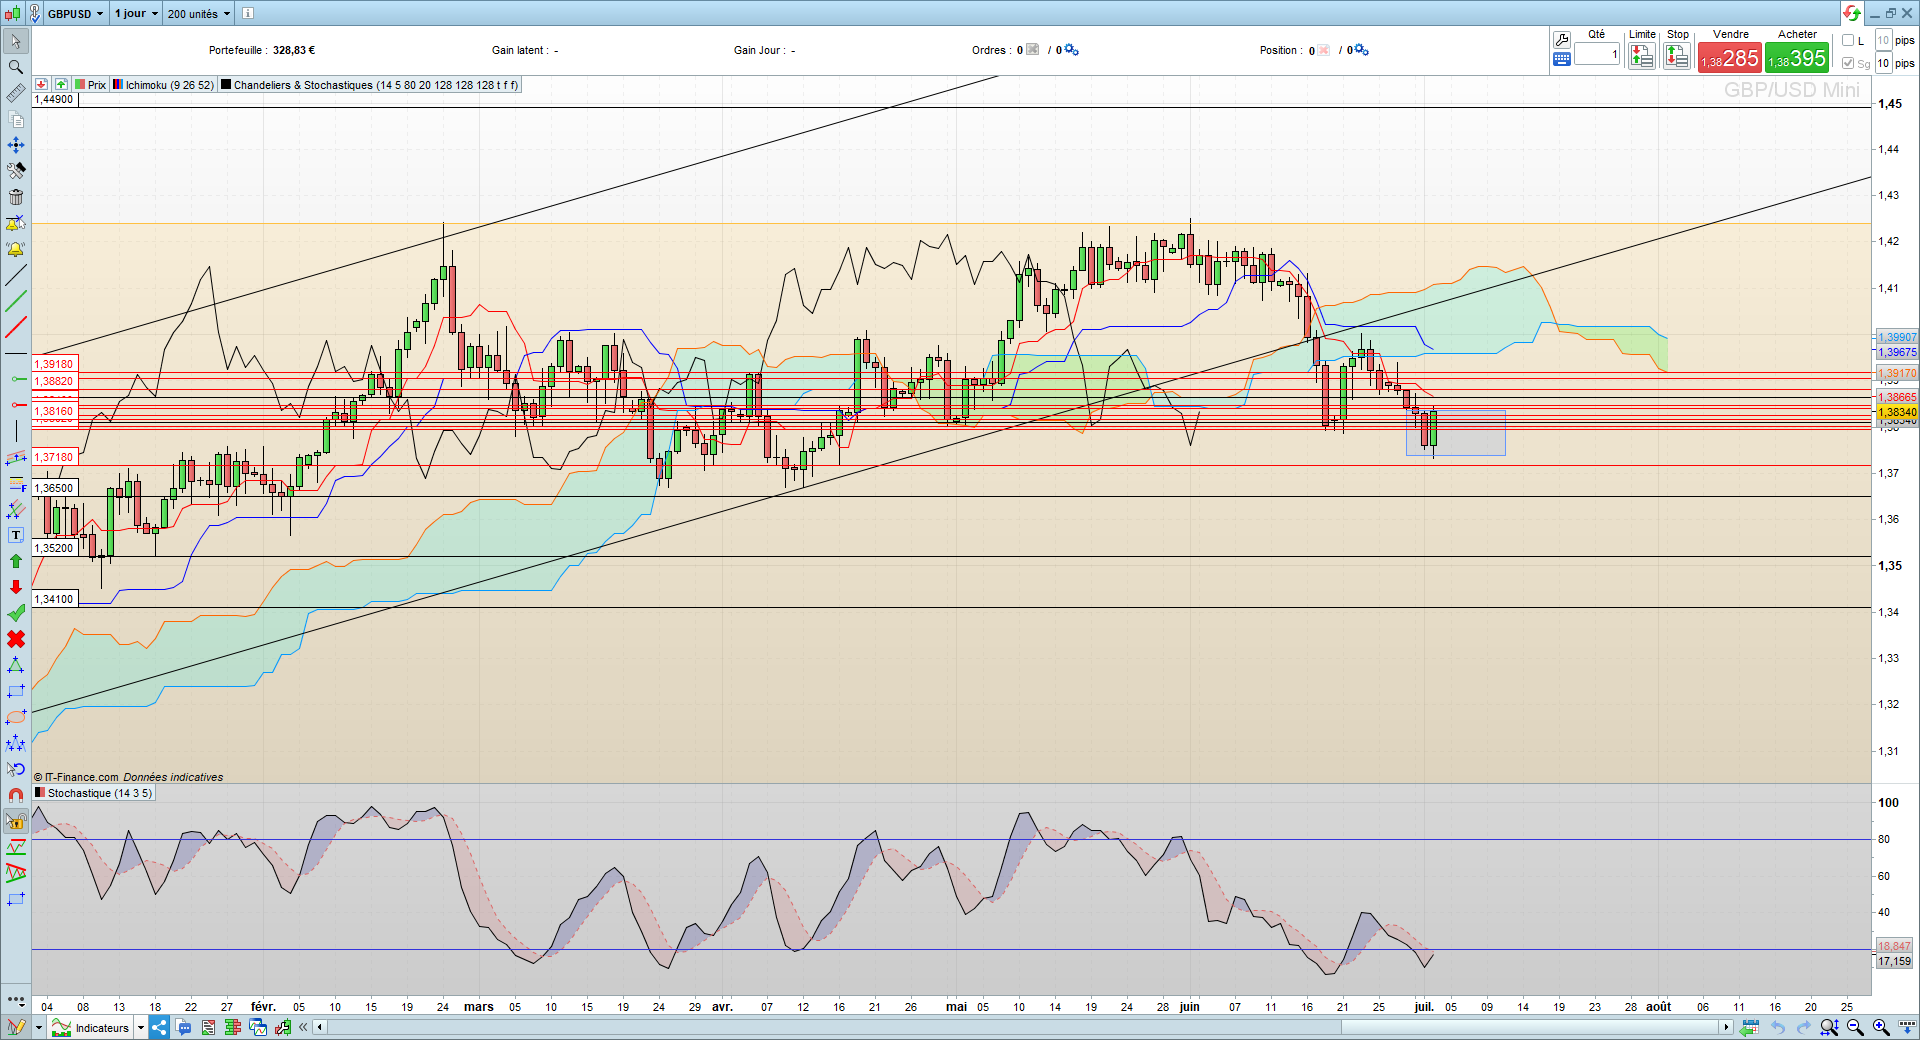The height and width of the screenshot is (1040, 1920).
Task: Select the green line drawing tool
Action: pos(16,301)
